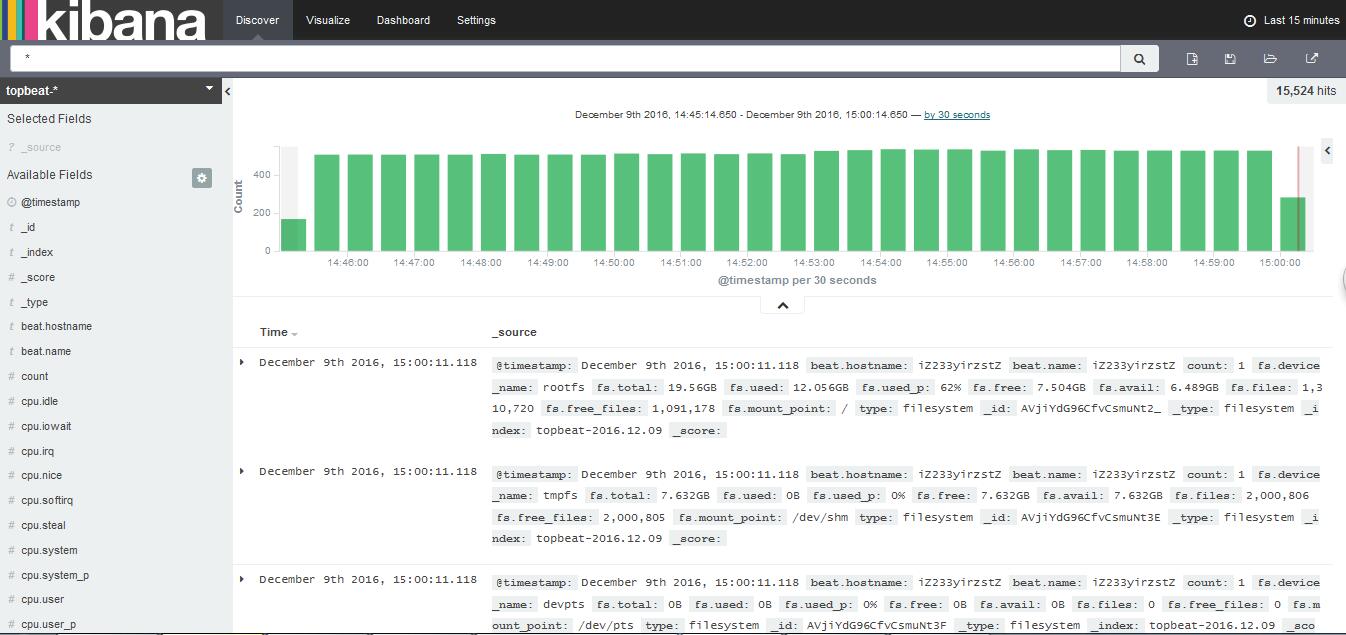Select the beat.name field

[x=46, y=351]
